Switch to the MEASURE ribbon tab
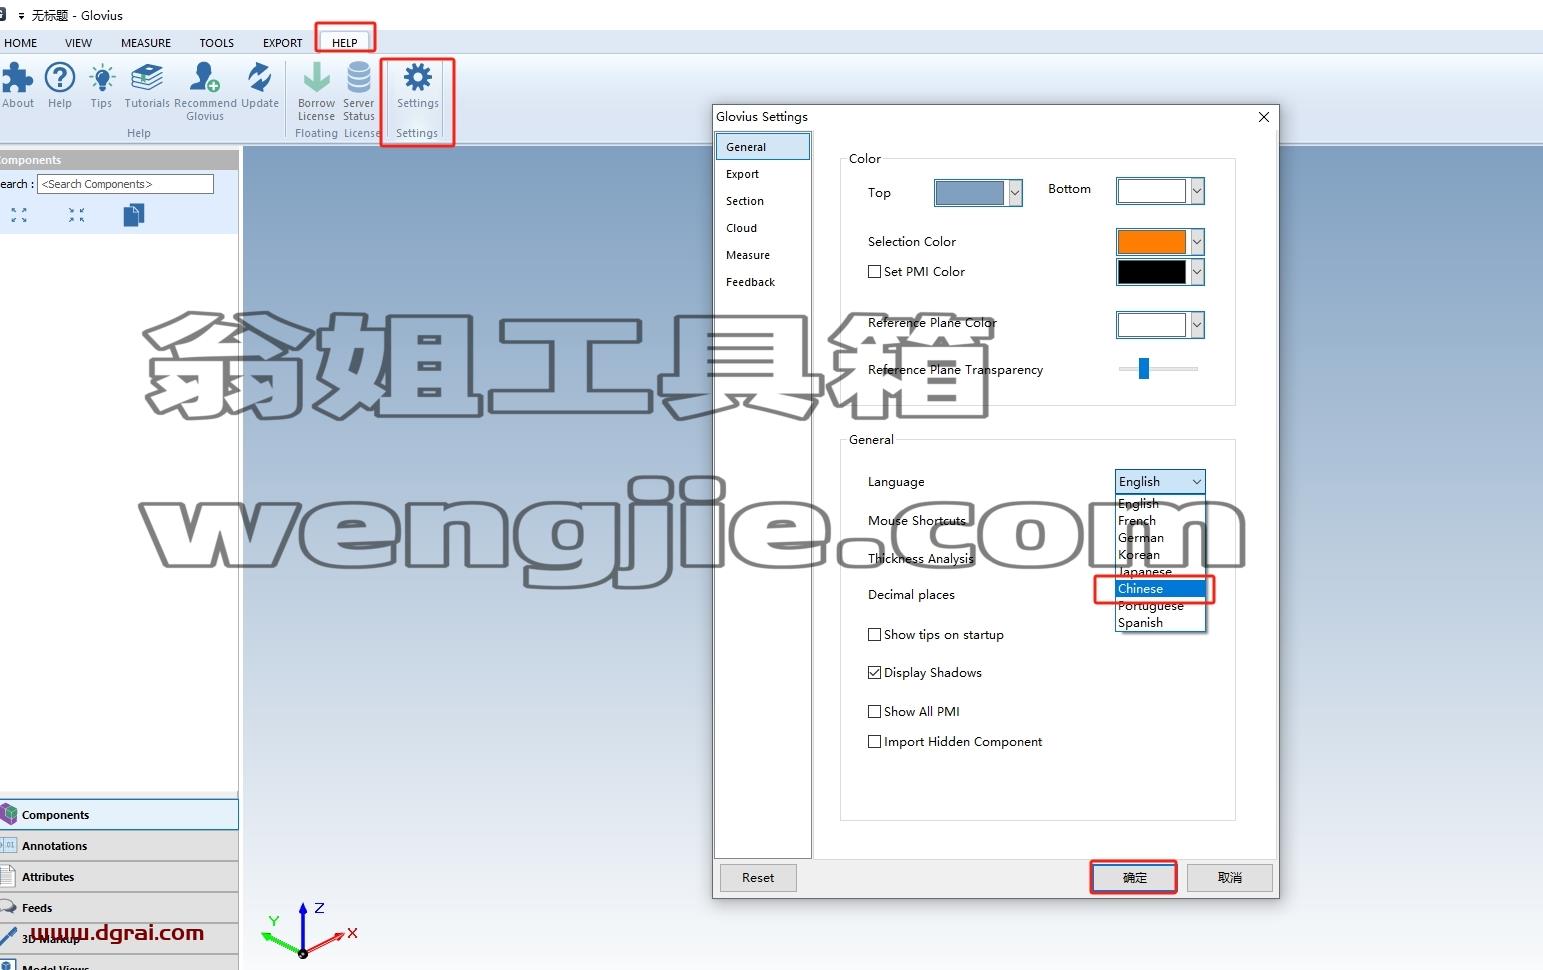The width and height of the screenshot is (1543, 970). (146, 43)
